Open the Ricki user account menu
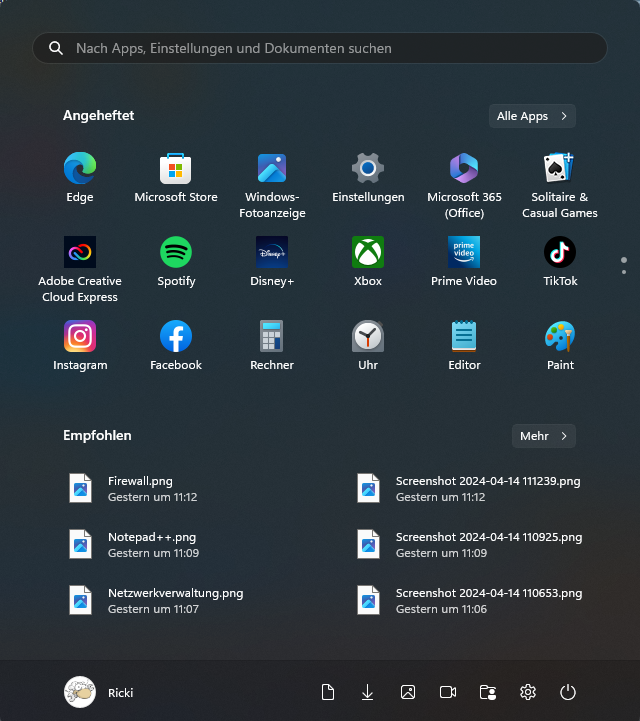 (x=100, y=692)
